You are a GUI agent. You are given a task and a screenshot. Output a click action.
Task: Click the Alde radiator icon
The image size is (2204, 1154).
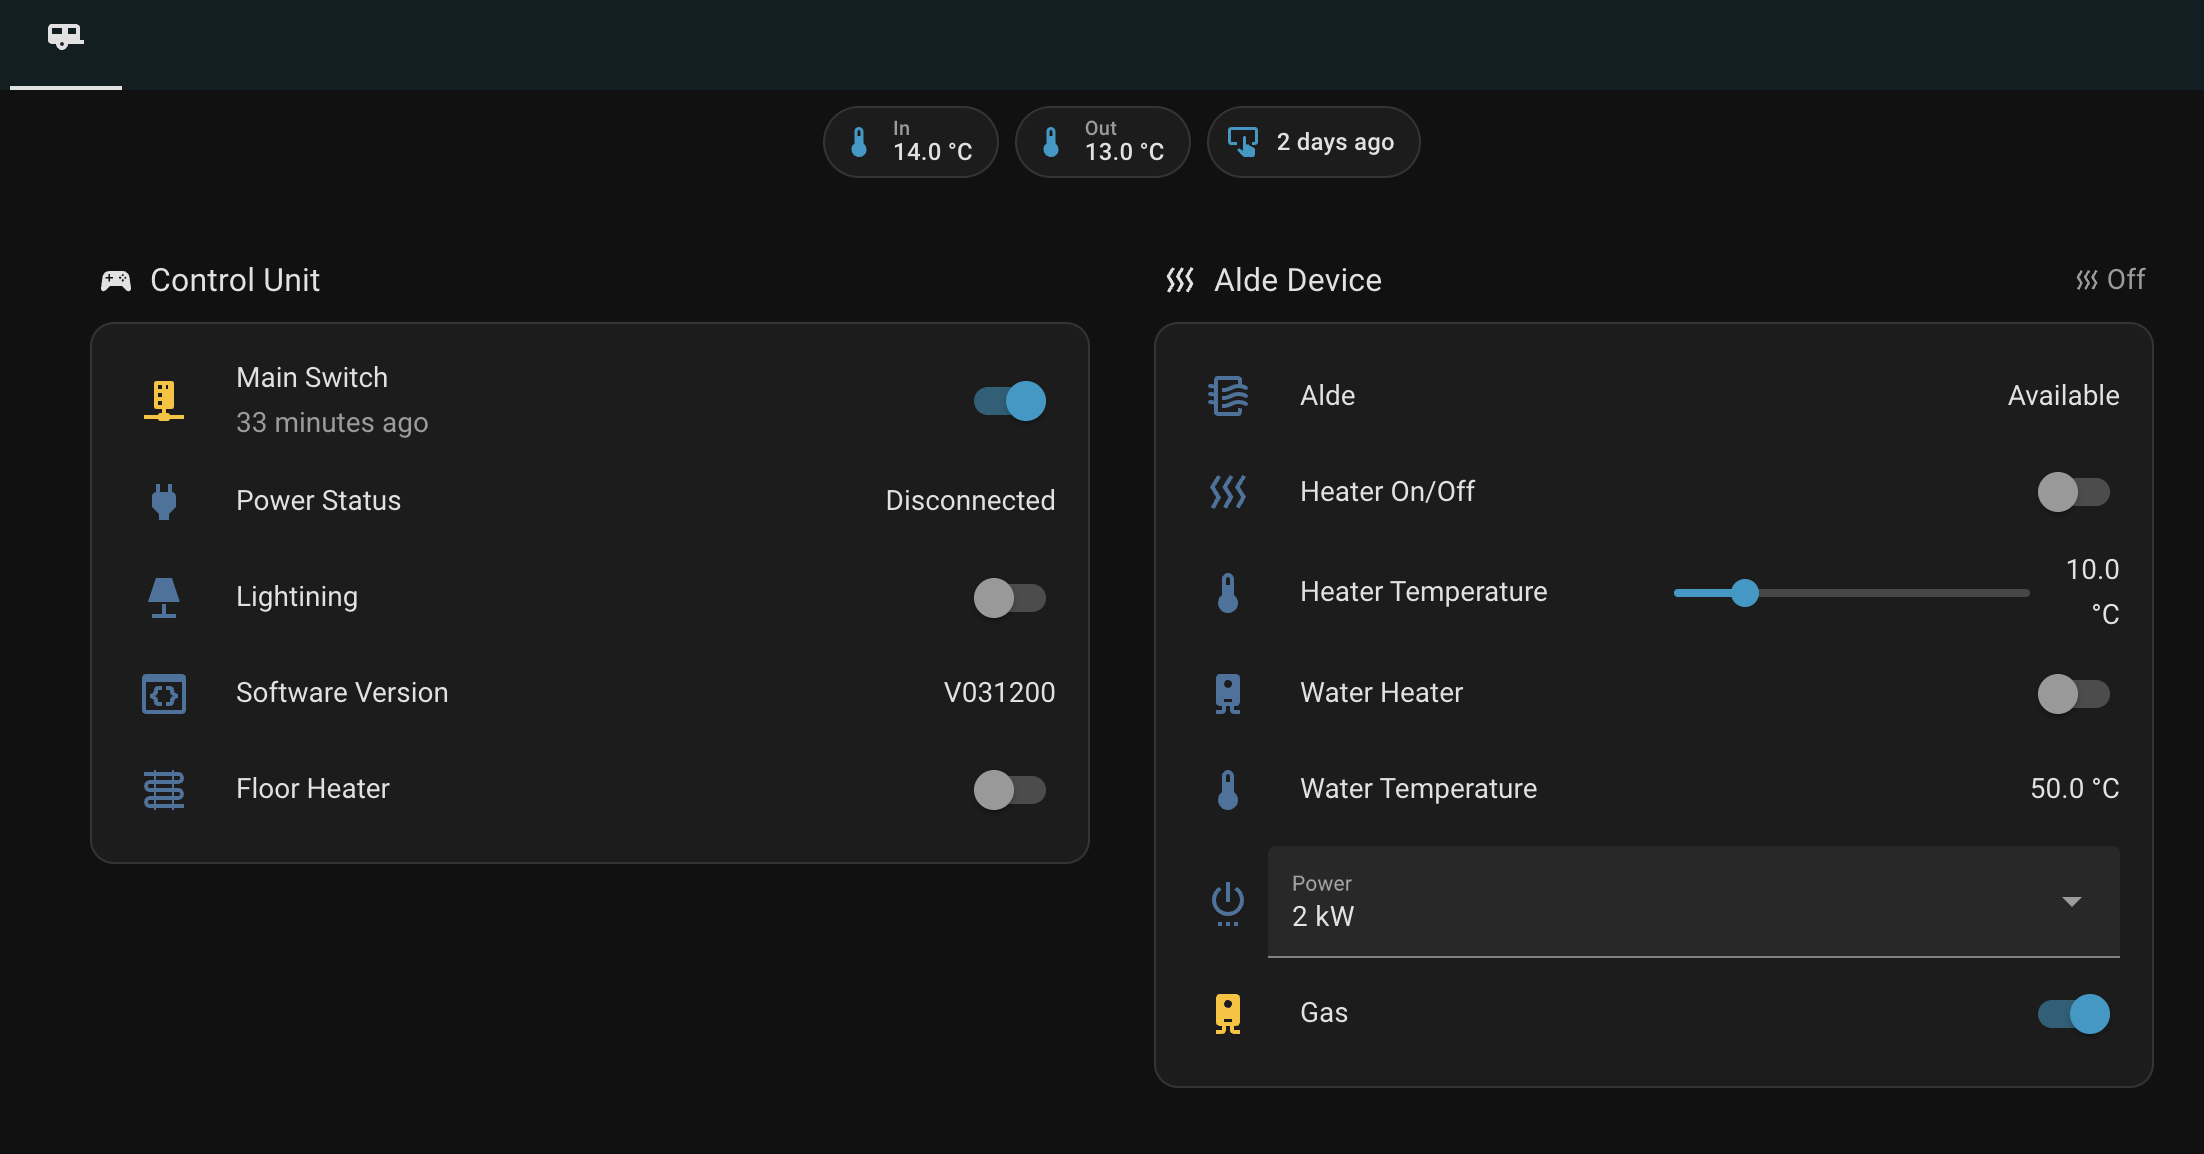[x=1228, y=396]
